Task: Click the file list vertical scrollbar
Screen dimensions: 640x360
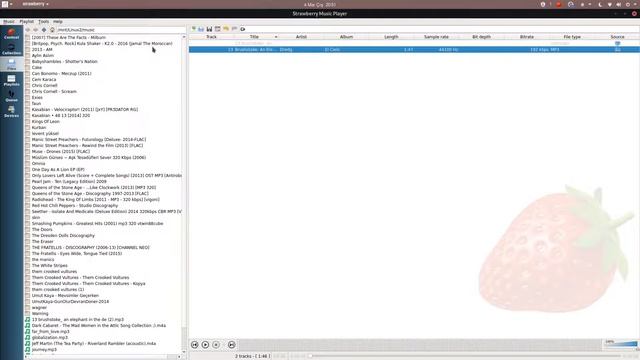Action: [184, 194]
